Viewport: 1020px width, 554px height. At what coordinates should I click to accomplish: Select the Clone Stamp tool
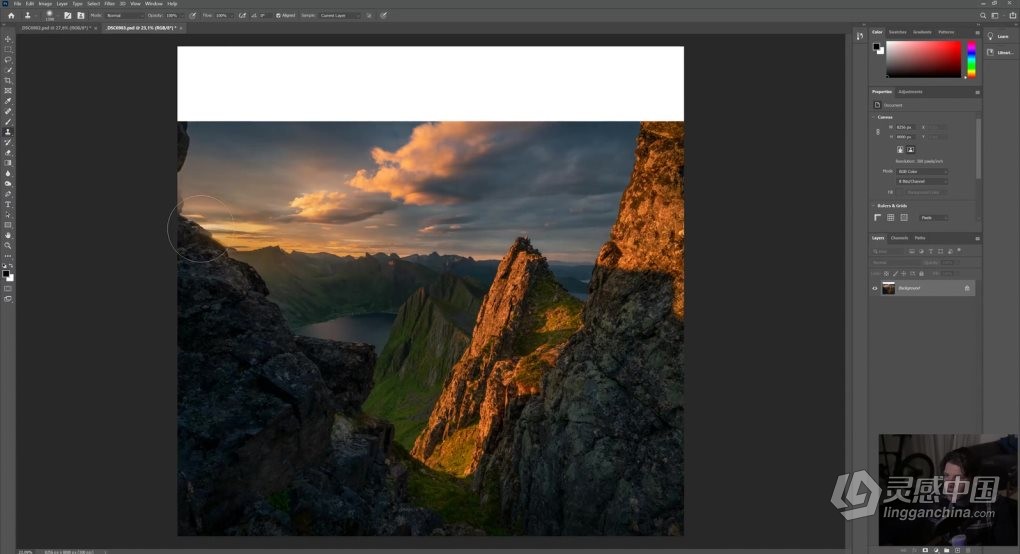click(x=8, y=132)
